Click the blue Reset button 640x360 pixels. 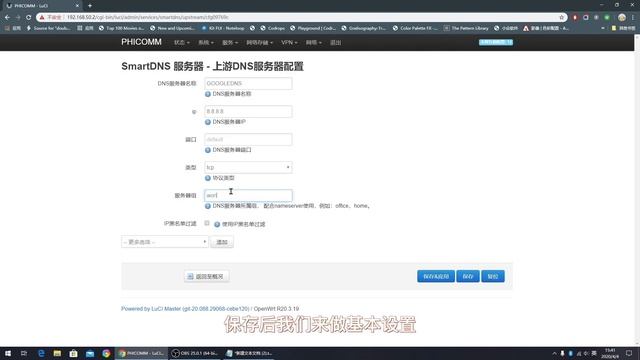493,276
